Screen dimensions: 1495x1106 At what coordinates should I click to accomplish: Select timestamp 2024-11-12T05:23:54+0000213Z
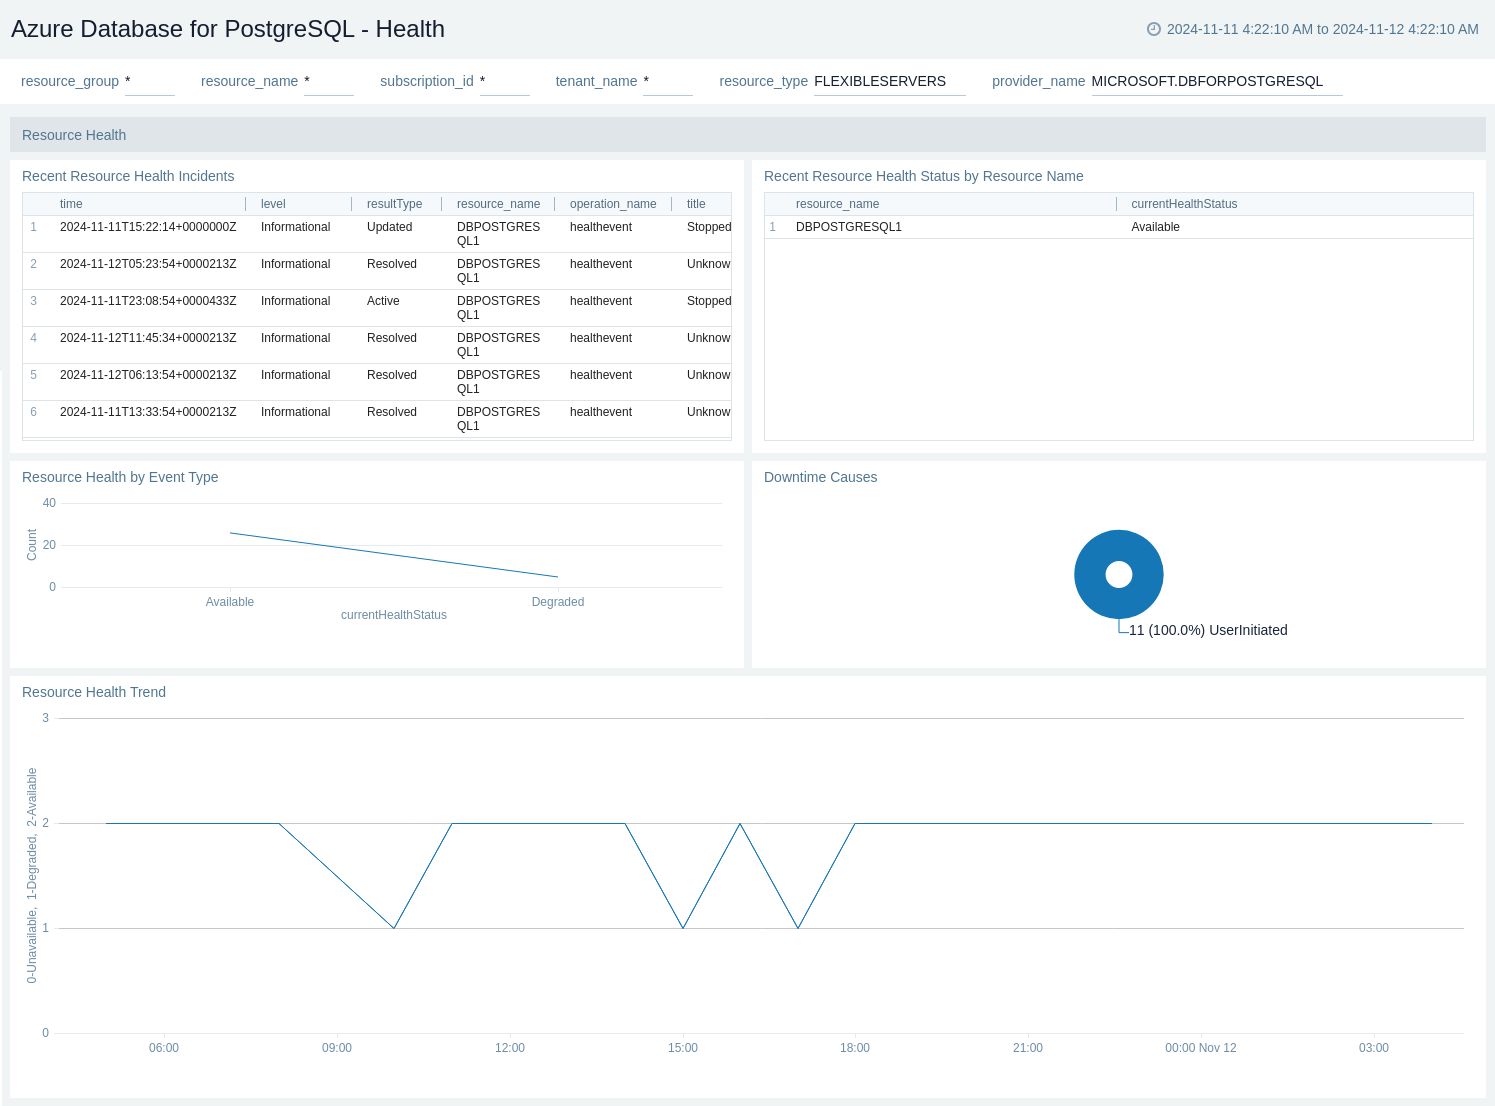(x=148, y=264)
